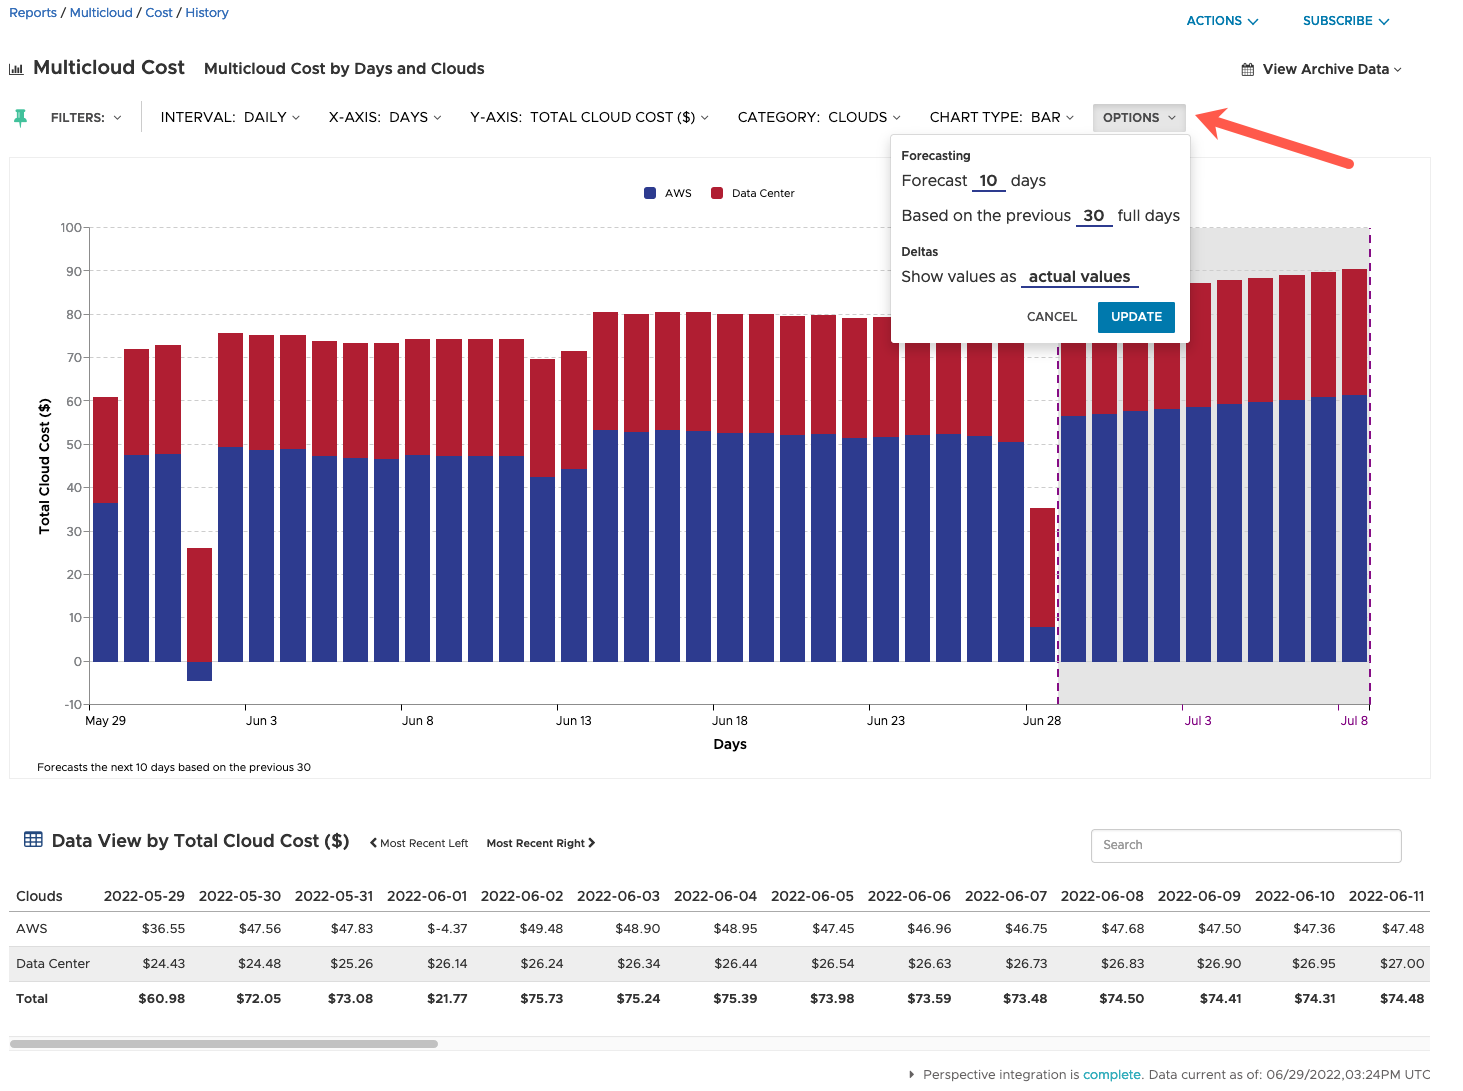Click the AWS row label in table
The width and height of the screenshot is (1463, 1091).
pos(32,928)
